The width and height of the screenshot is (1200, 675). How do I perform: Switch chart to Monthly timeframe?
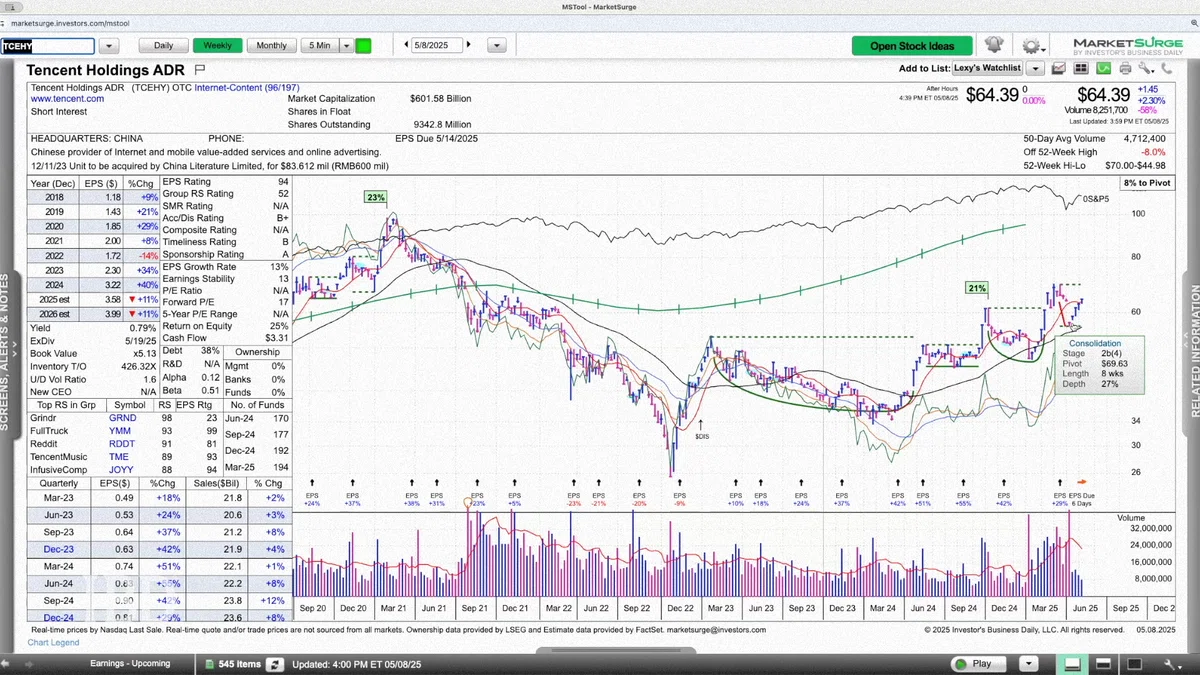point(272,45)
